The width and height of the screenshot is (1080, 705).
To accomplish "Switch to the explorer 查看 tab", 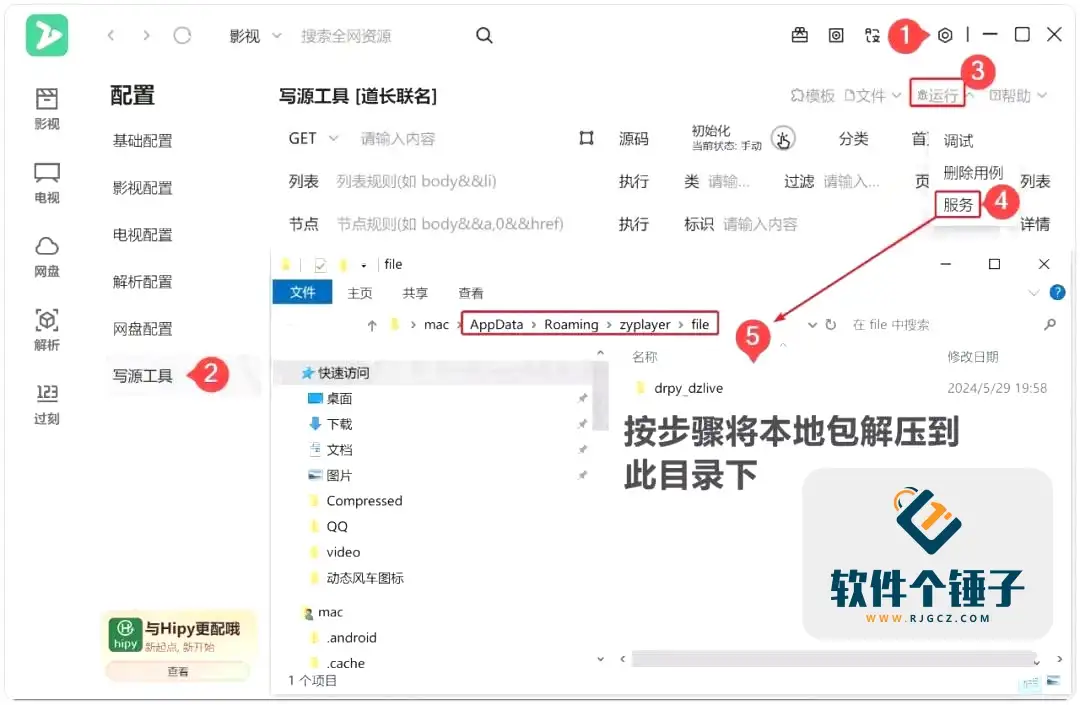I will [x=471, y=293].
